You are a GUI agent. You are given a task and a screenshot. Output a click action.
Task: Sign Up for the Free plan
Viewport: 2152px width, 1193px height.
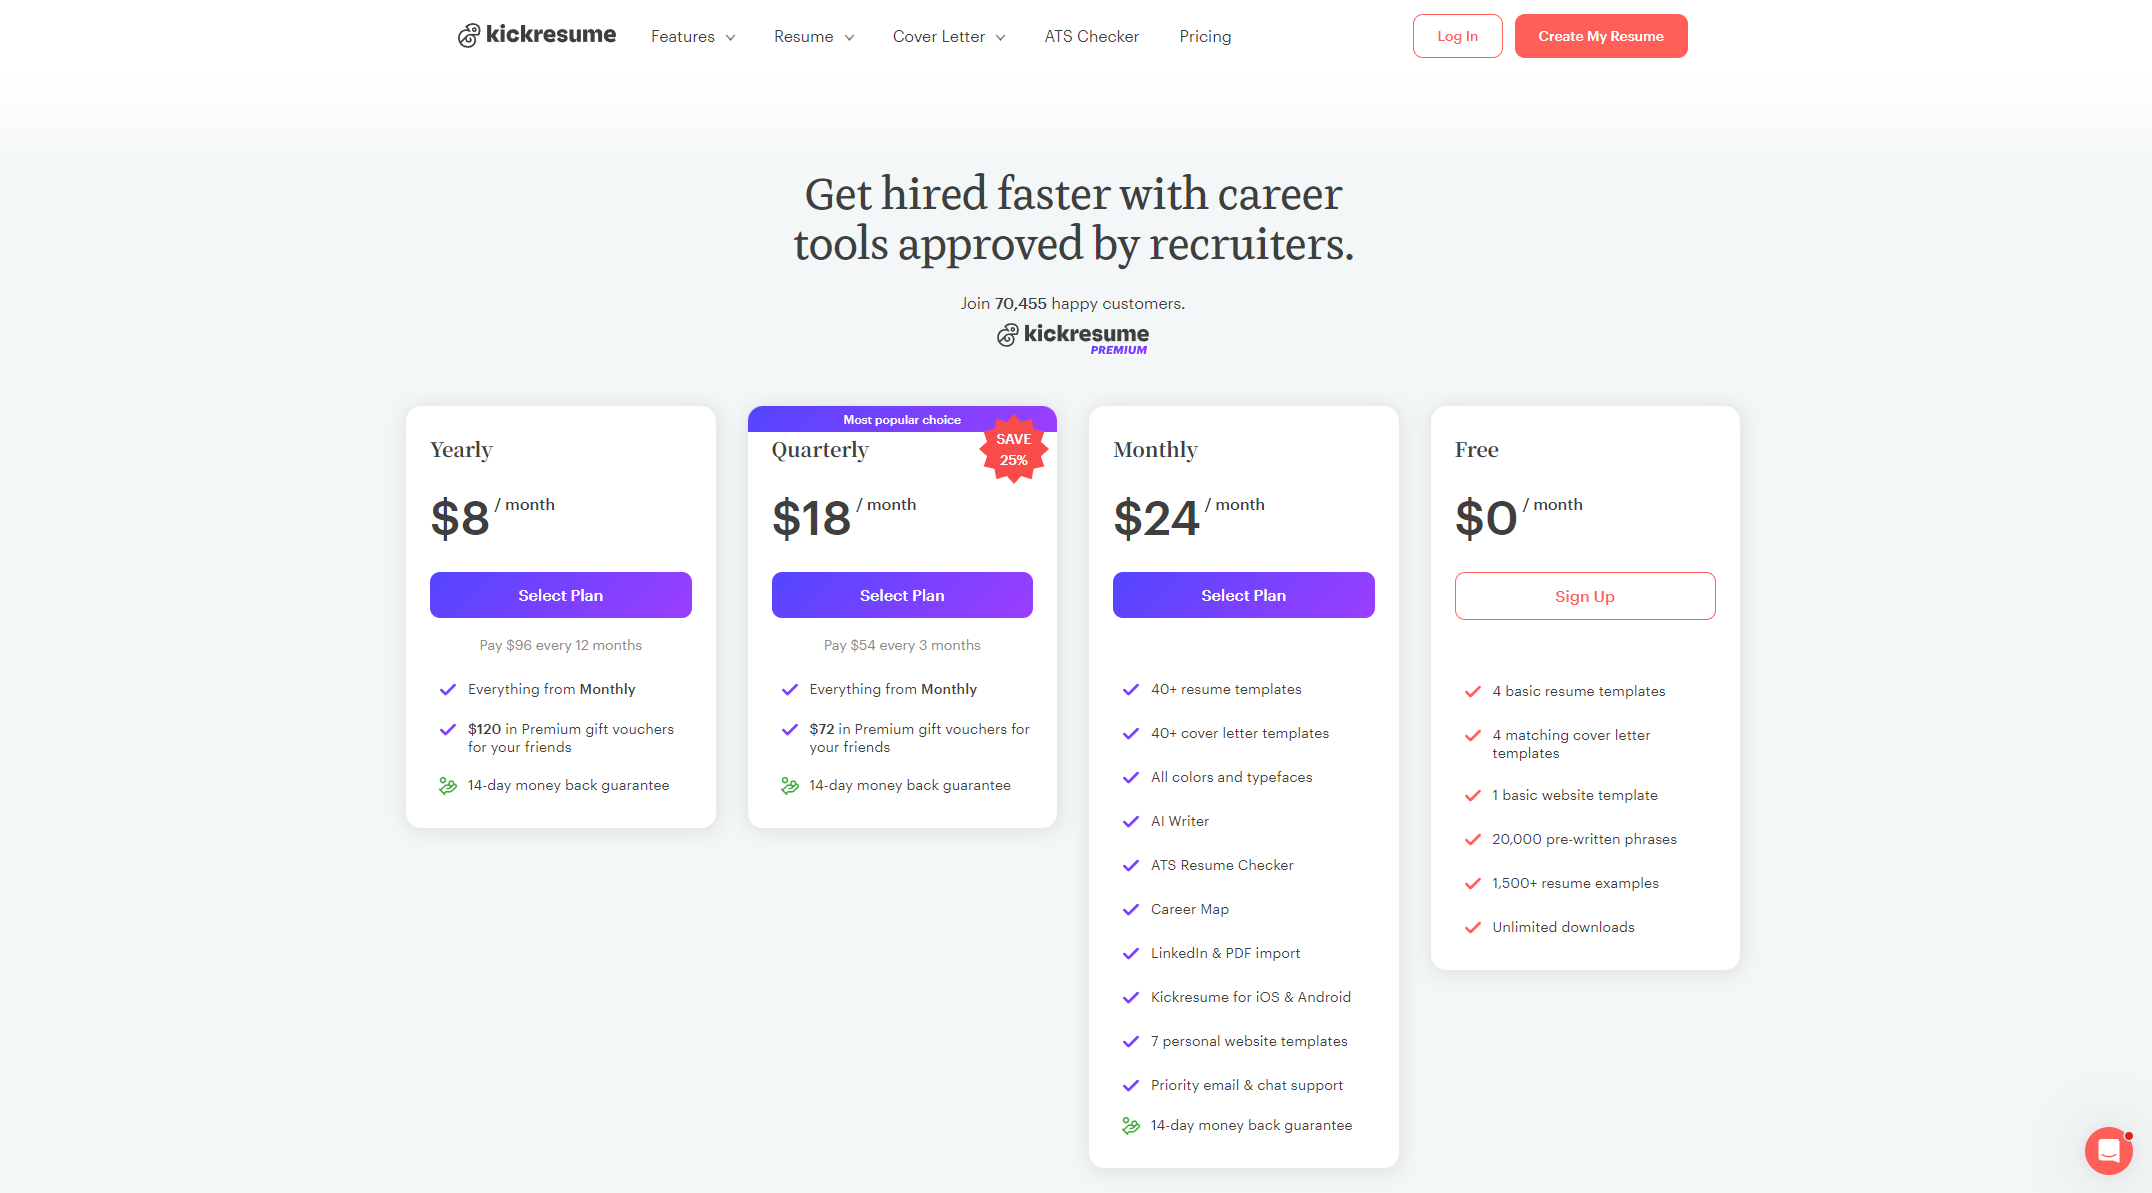[x=1584, y=595]
